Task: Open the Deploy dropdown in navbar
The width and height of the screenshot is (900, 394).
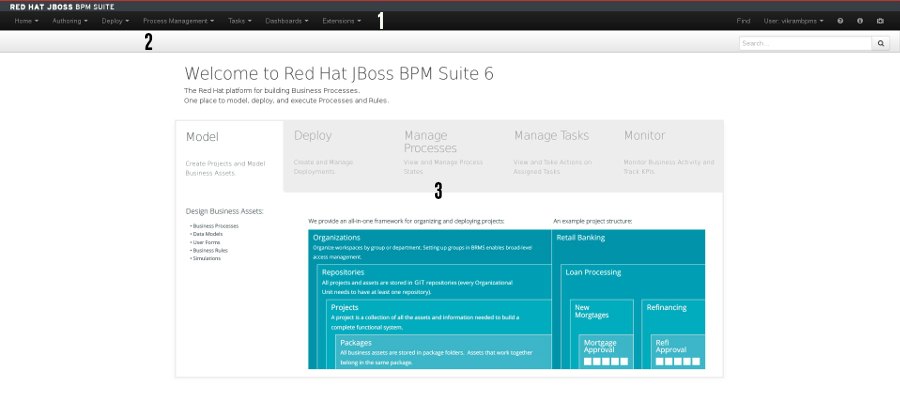Action: pos(115,21)
